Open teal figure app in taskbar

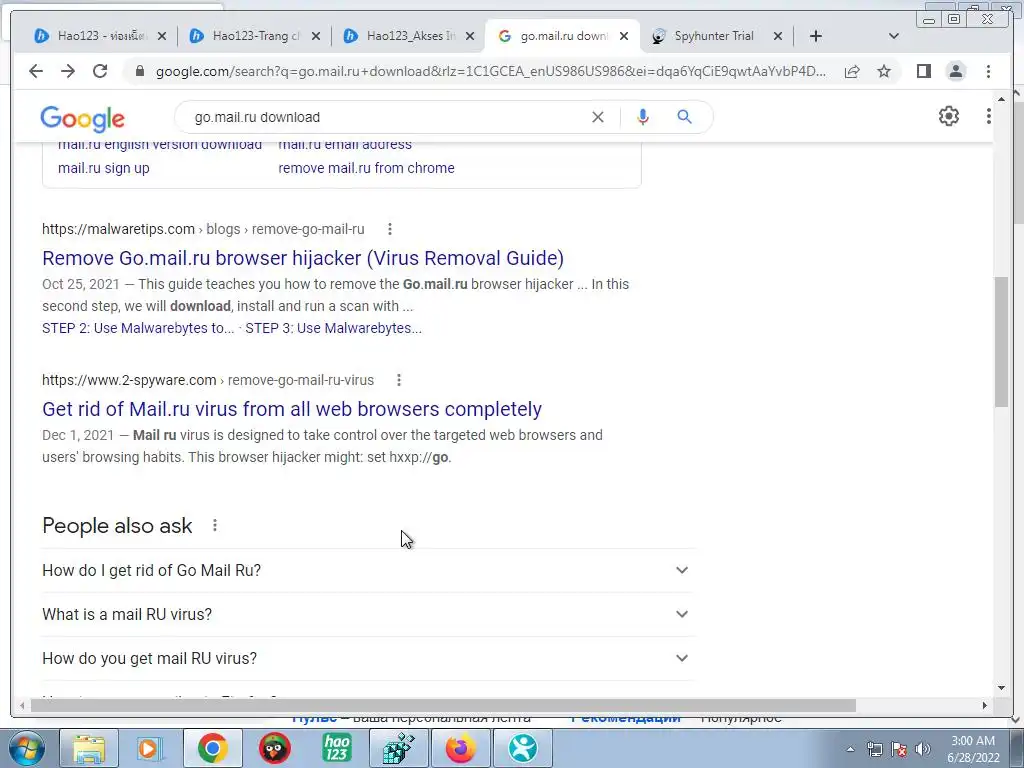tap(522, 748)
